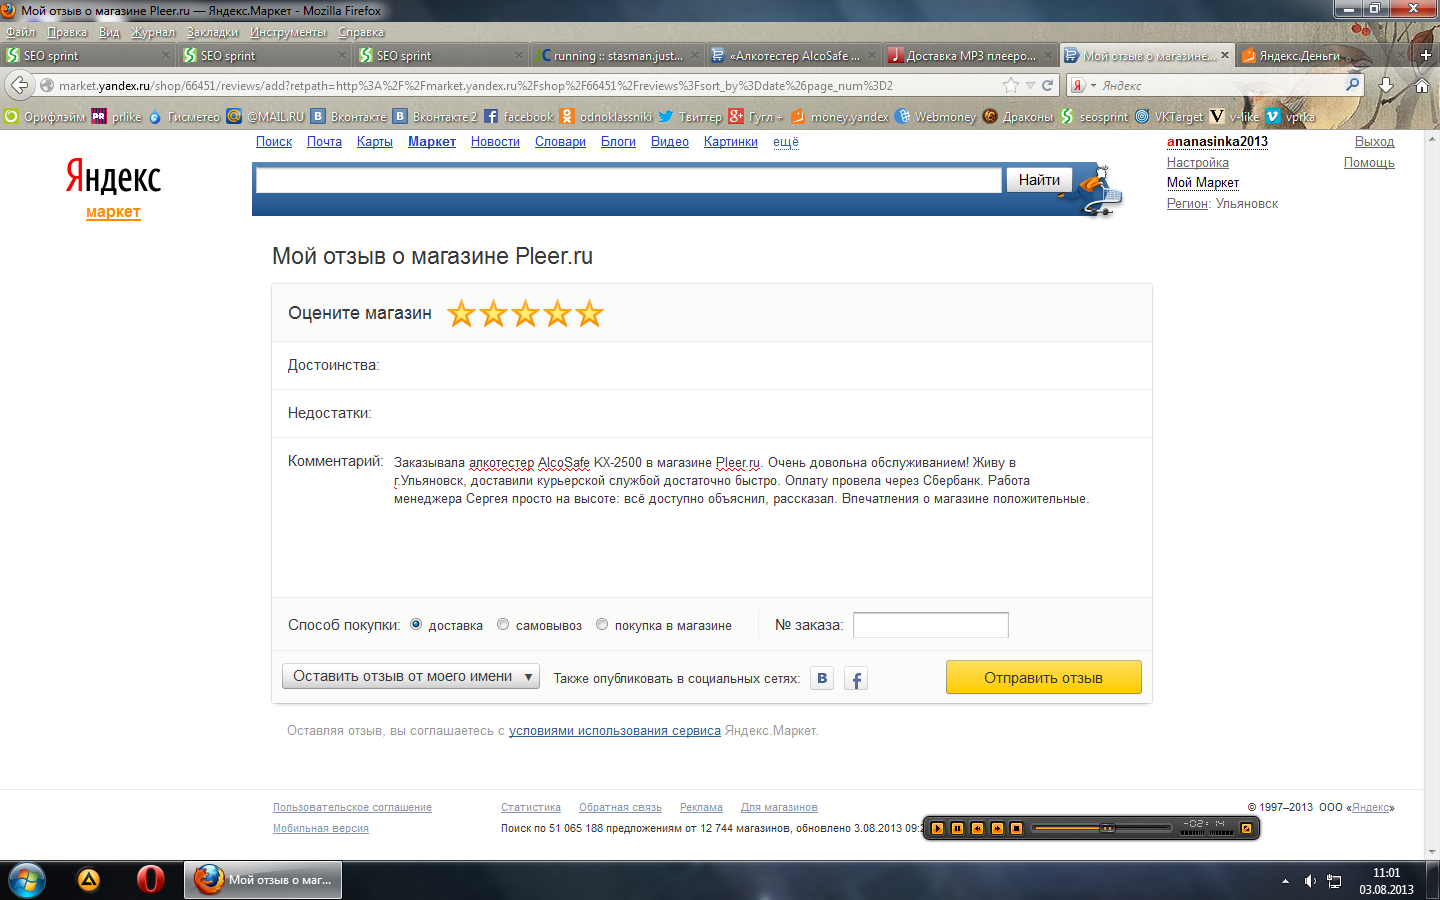This screenshot has height=900, width=1440.
Task: Select the доставка purchase method
Action: tap(416, 624)
